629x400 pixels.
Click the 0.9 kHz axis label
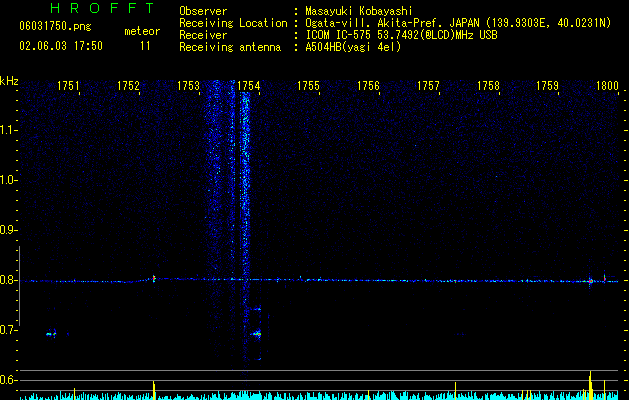point(8,230)
